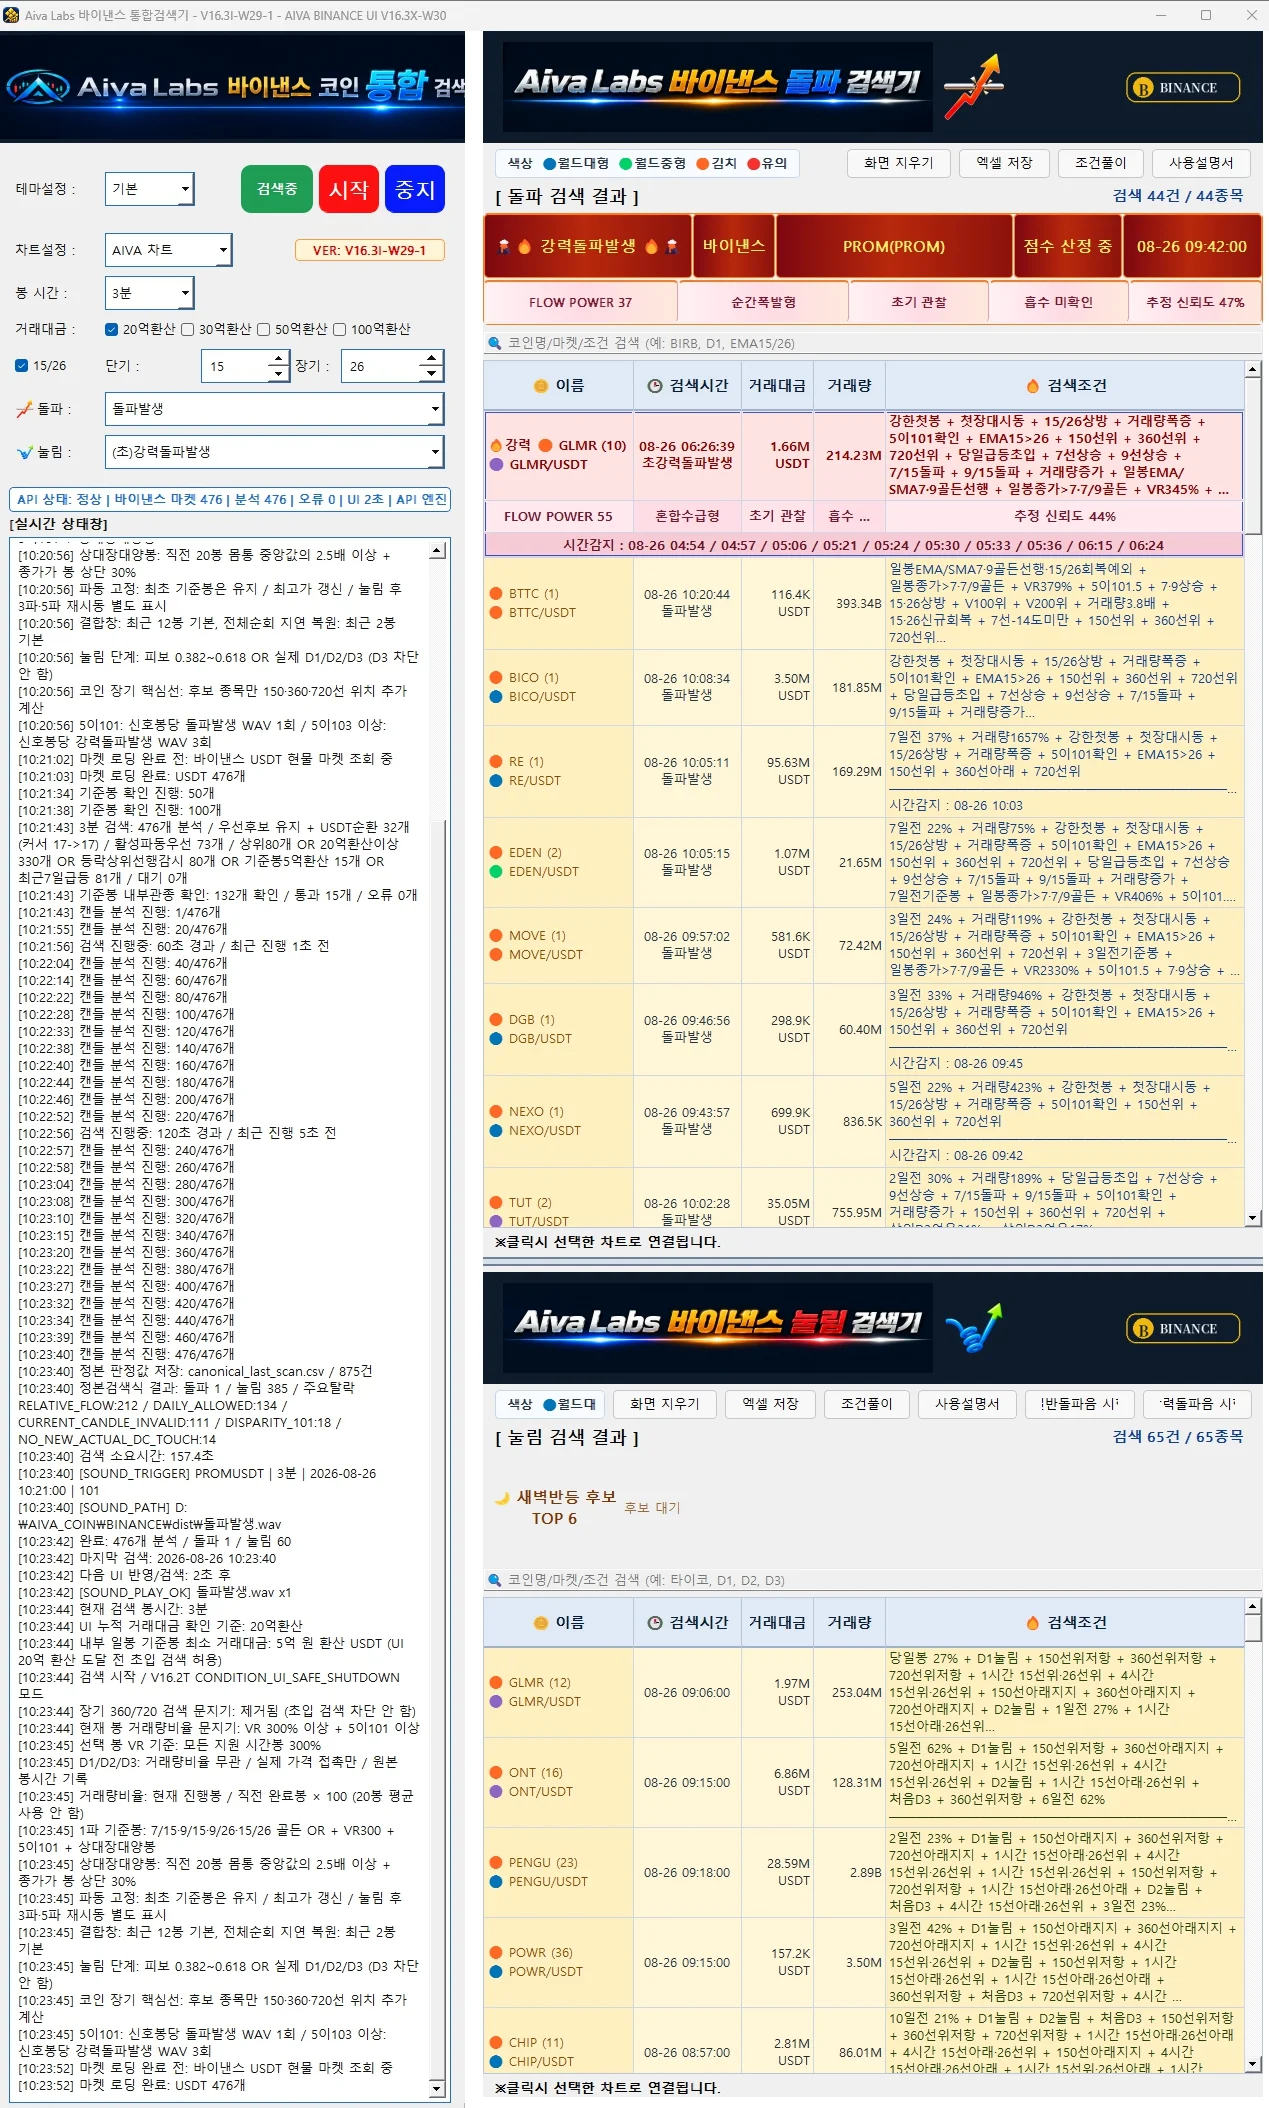Click 조건풀이 in 눌림 panel
This screenshot has width=1269, height=2108.
pyautogui.click(x=866, y=1404)
